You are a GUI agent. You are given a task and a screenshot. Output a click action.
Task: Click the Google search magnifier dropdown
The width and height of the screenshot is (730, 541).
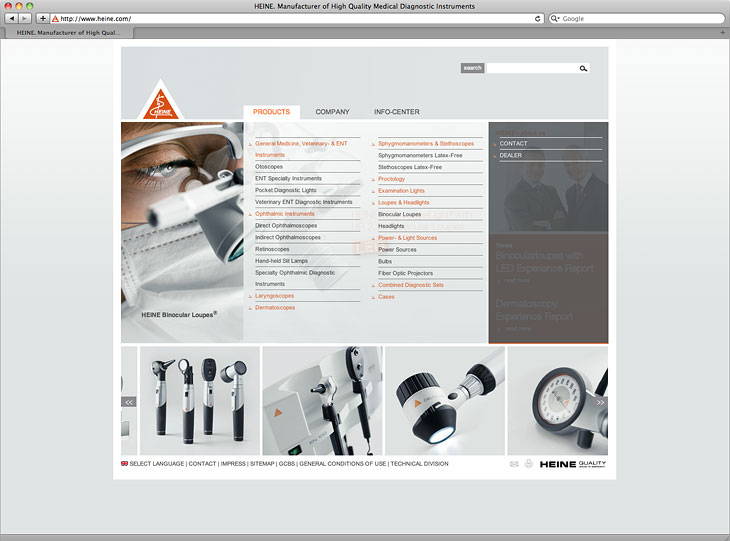pyautogui.click(x=555, y=19)
